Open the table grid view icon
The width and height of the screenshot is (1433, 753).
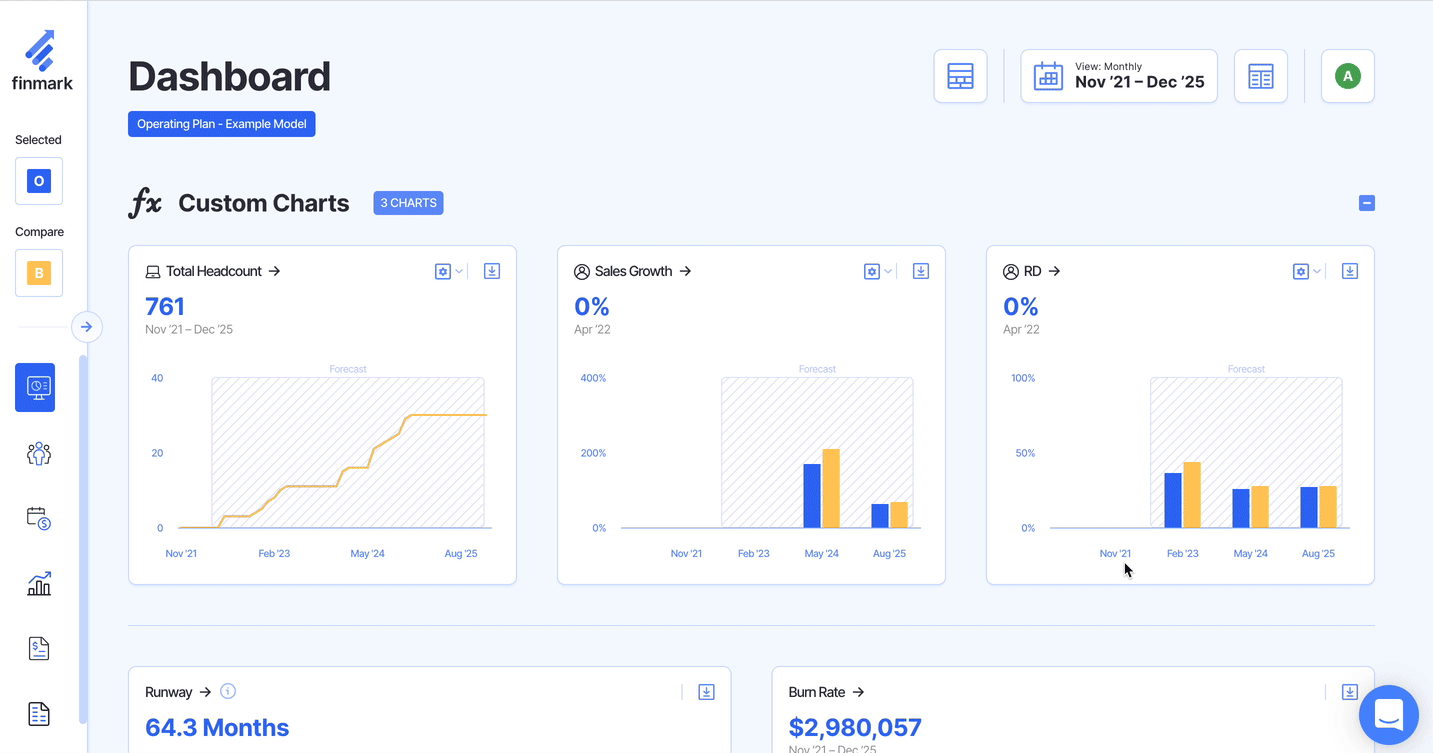[x=960, y=76]
